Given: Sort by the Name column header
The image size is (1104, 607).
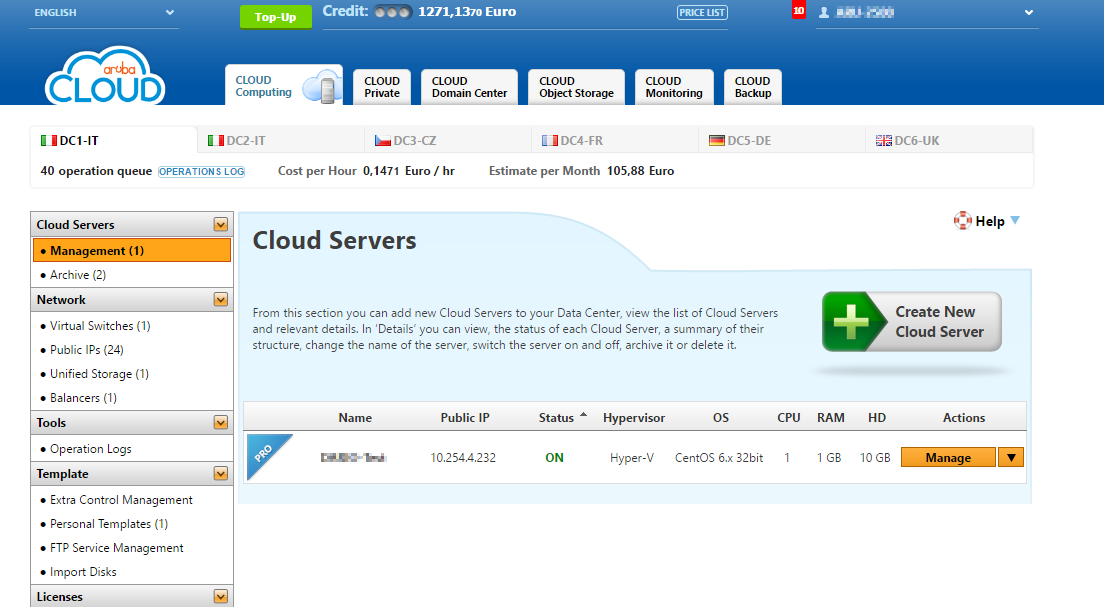Looking at the screenshot, I should [355, 418].
